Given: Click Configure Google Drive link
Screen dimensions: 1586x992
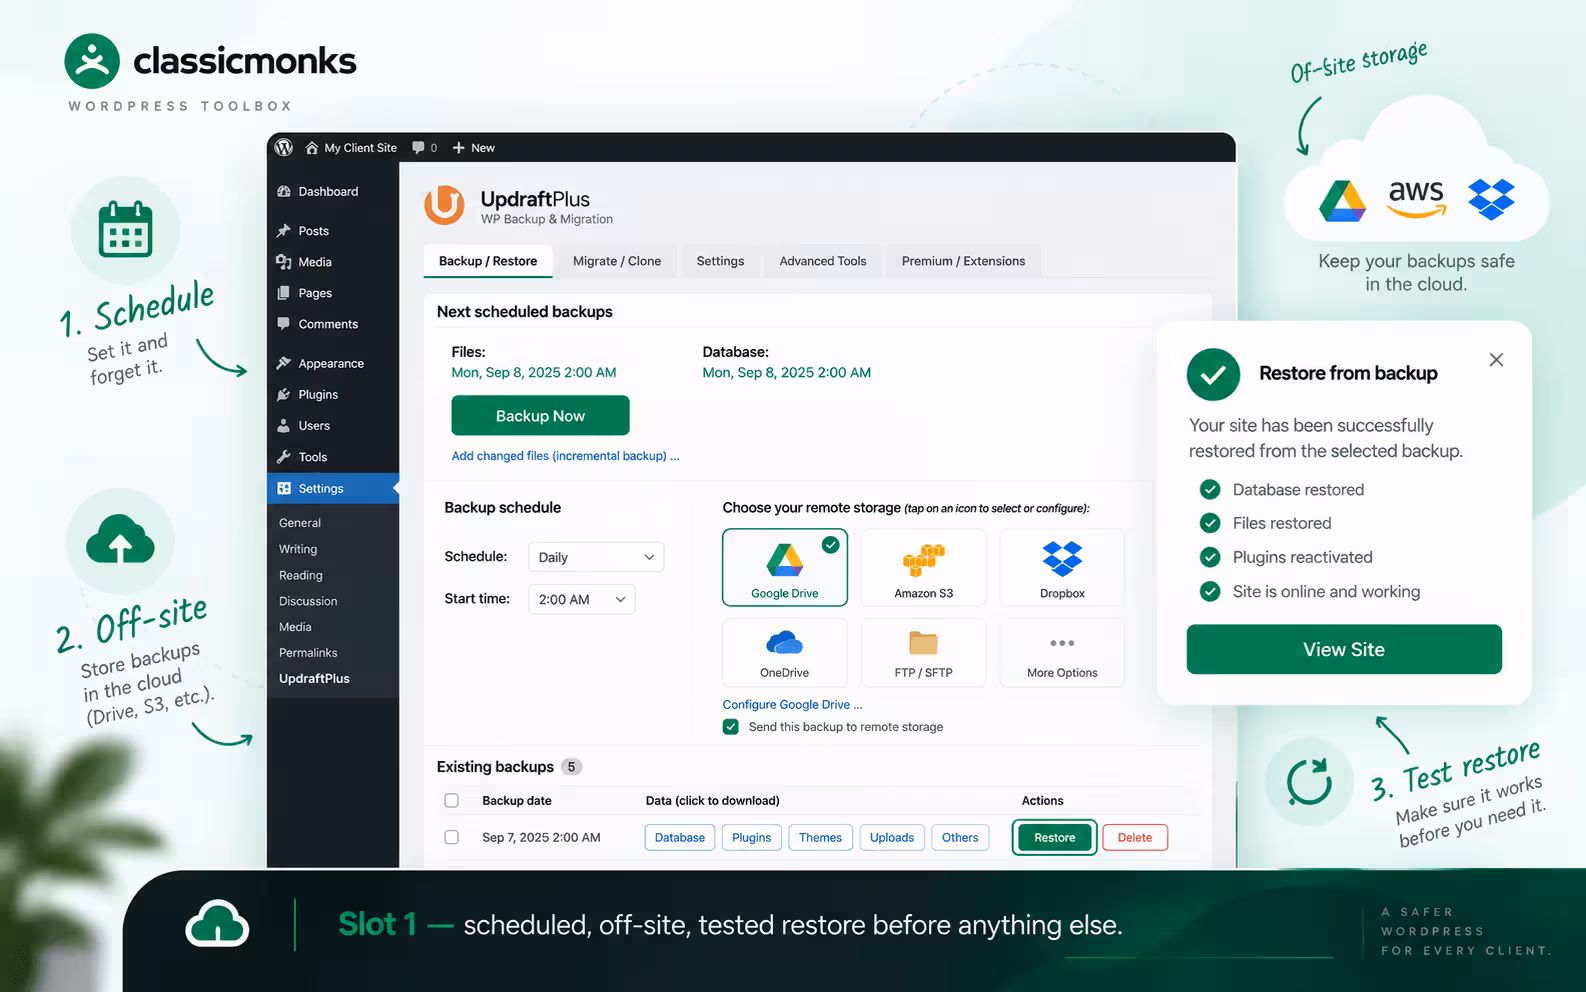Looking at the screenshot, I should 792,704.
